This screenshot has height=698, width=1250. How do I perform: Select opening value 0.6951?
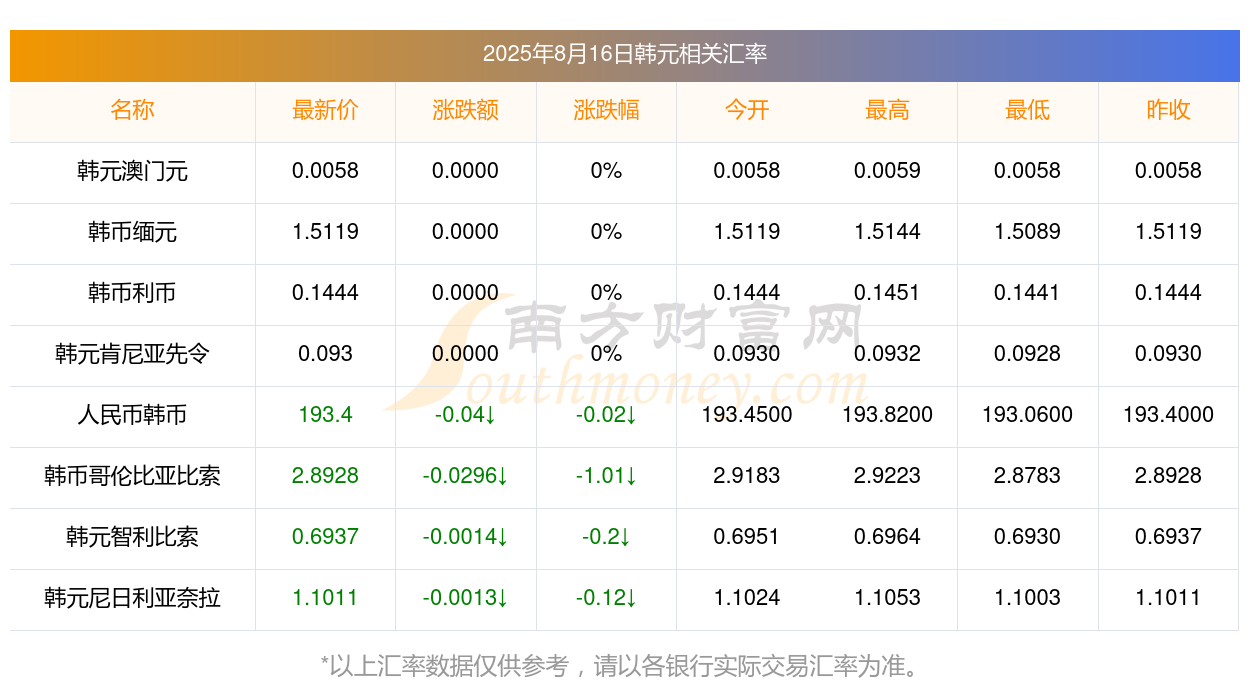[747, 537]
